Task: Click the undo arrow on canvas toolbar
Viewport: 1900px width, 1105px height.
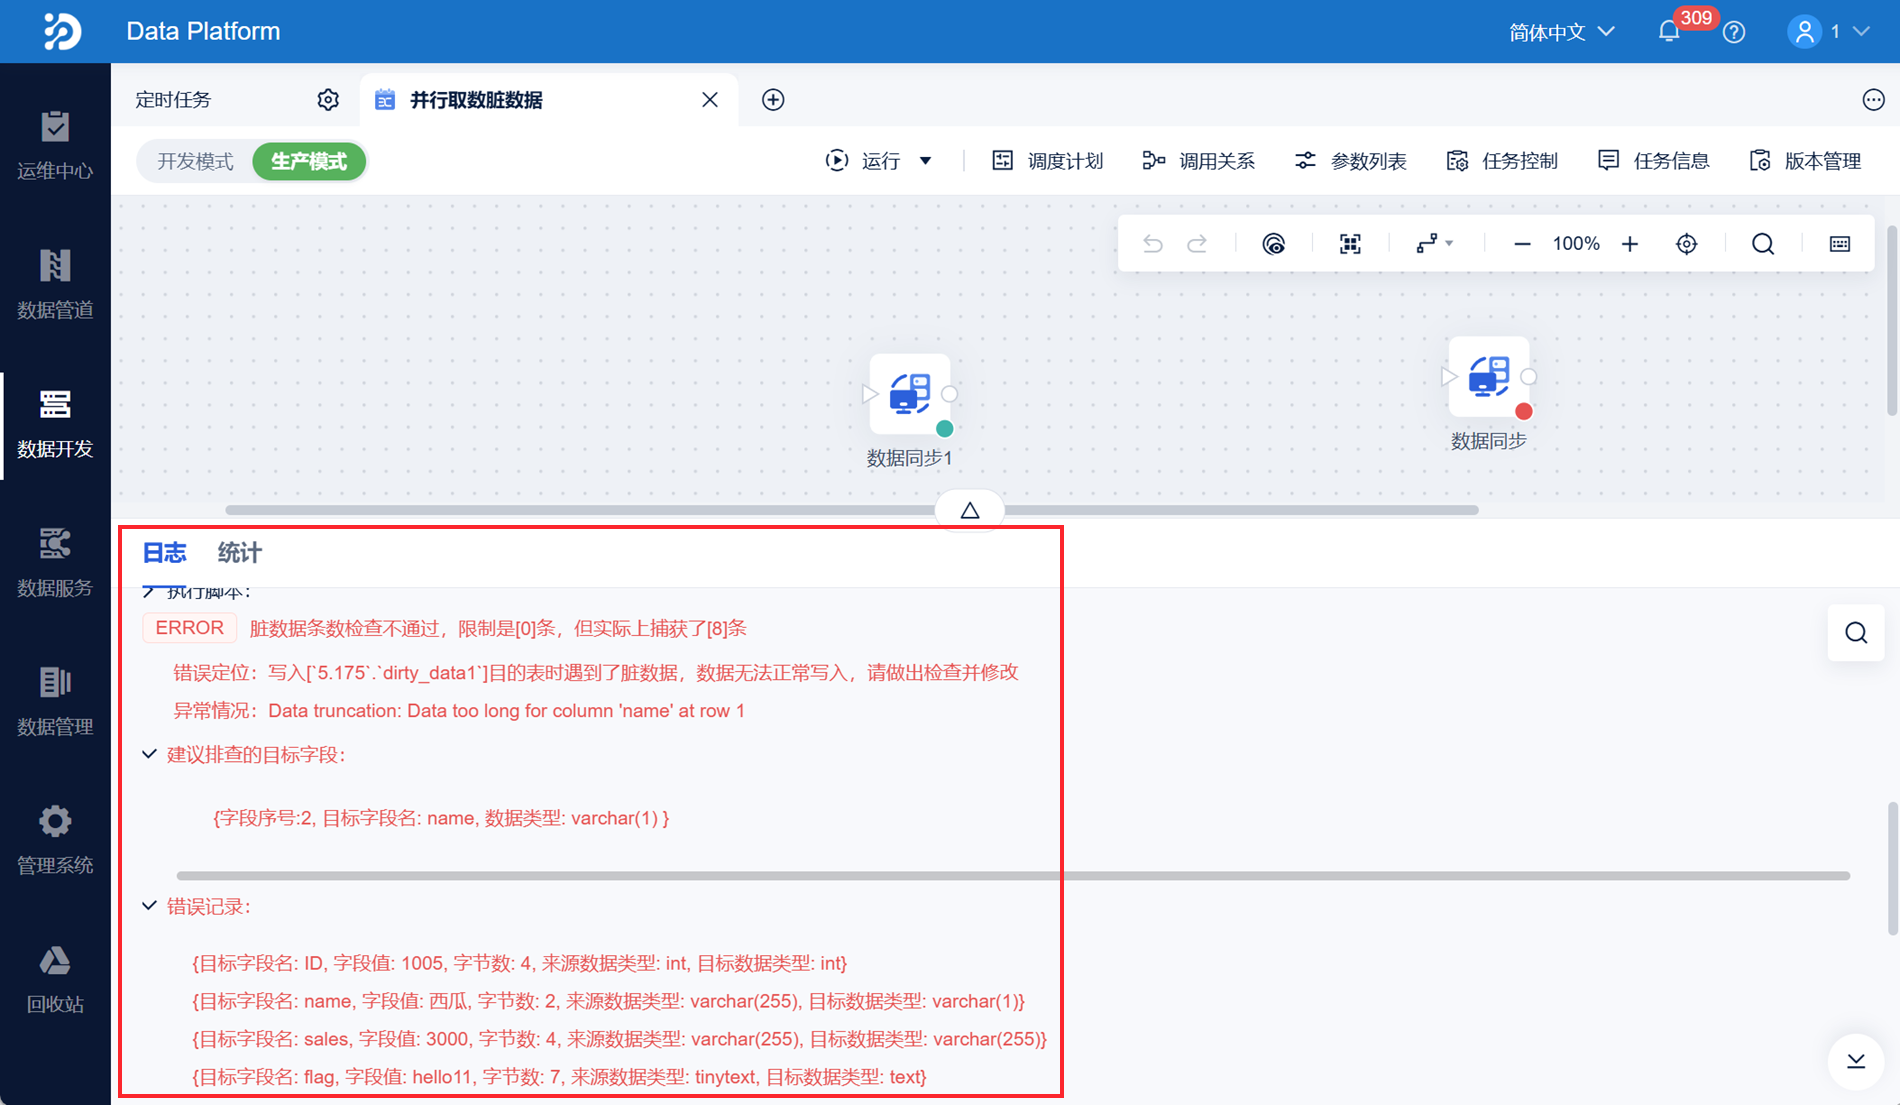Action: pos(1153,244)
